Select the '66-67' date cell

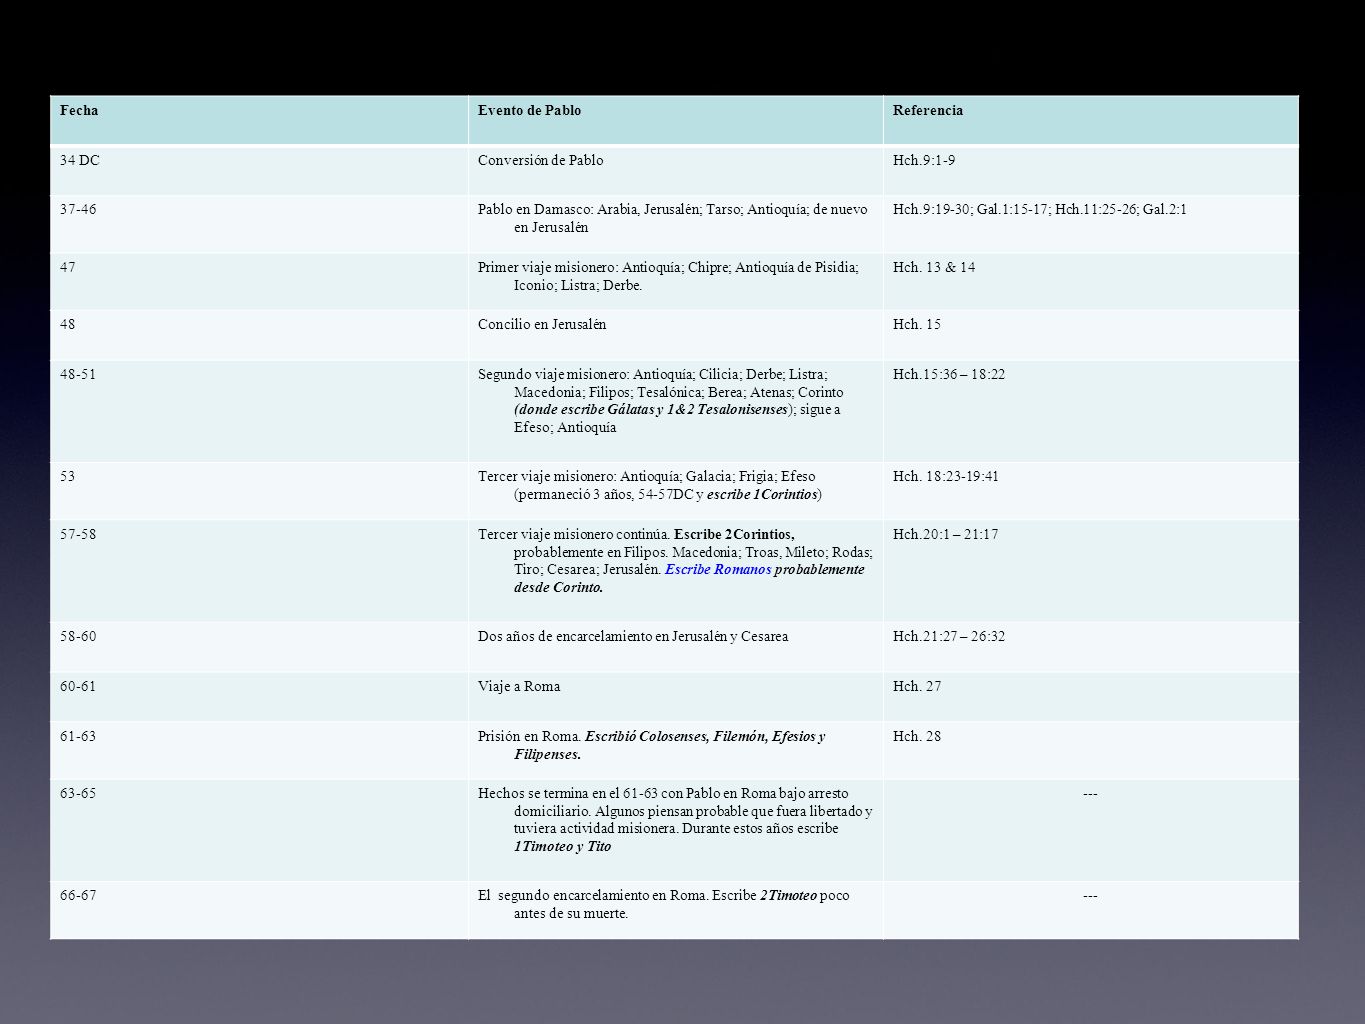click(259, 910)
